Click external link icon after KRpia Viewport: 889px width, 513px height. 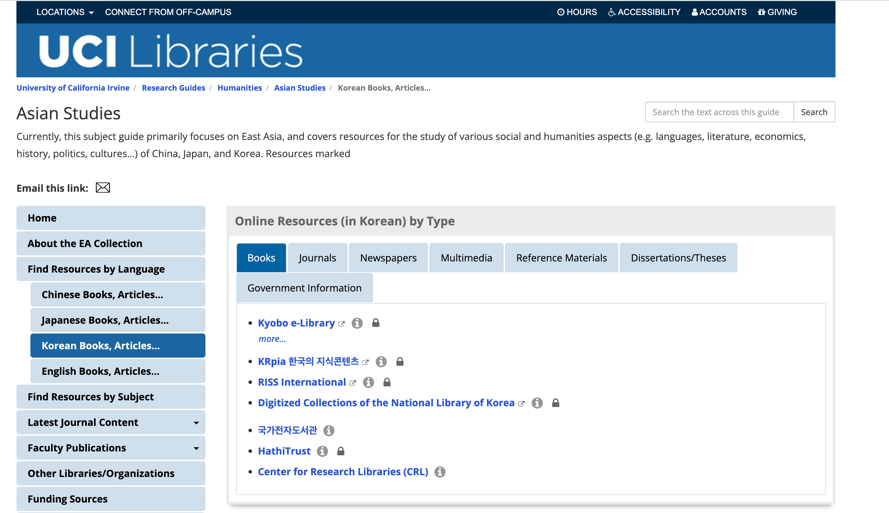tap(365, 362)
